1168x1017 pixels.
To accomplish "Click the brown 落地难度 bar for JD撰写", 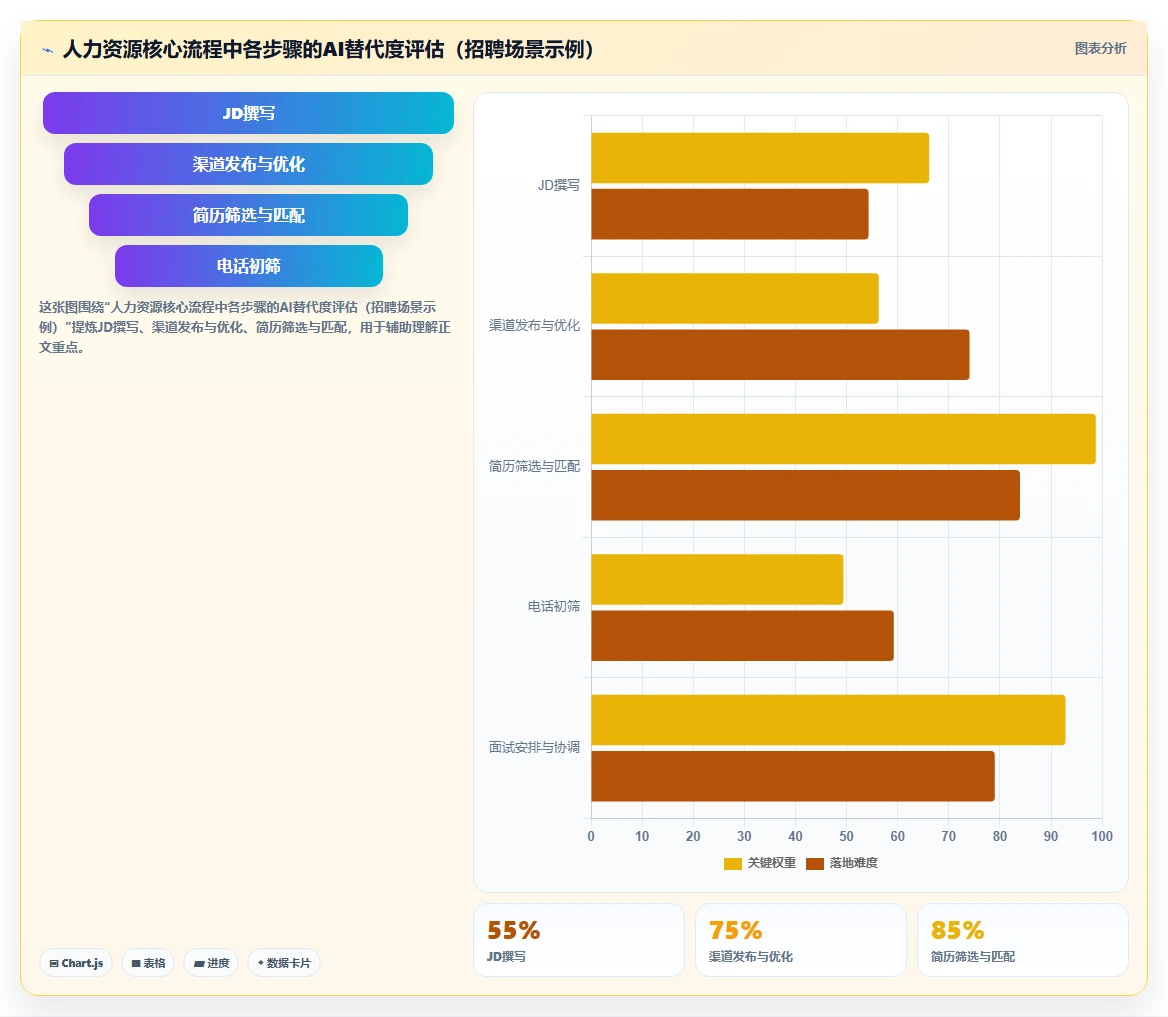I will (x=730, y=214).
